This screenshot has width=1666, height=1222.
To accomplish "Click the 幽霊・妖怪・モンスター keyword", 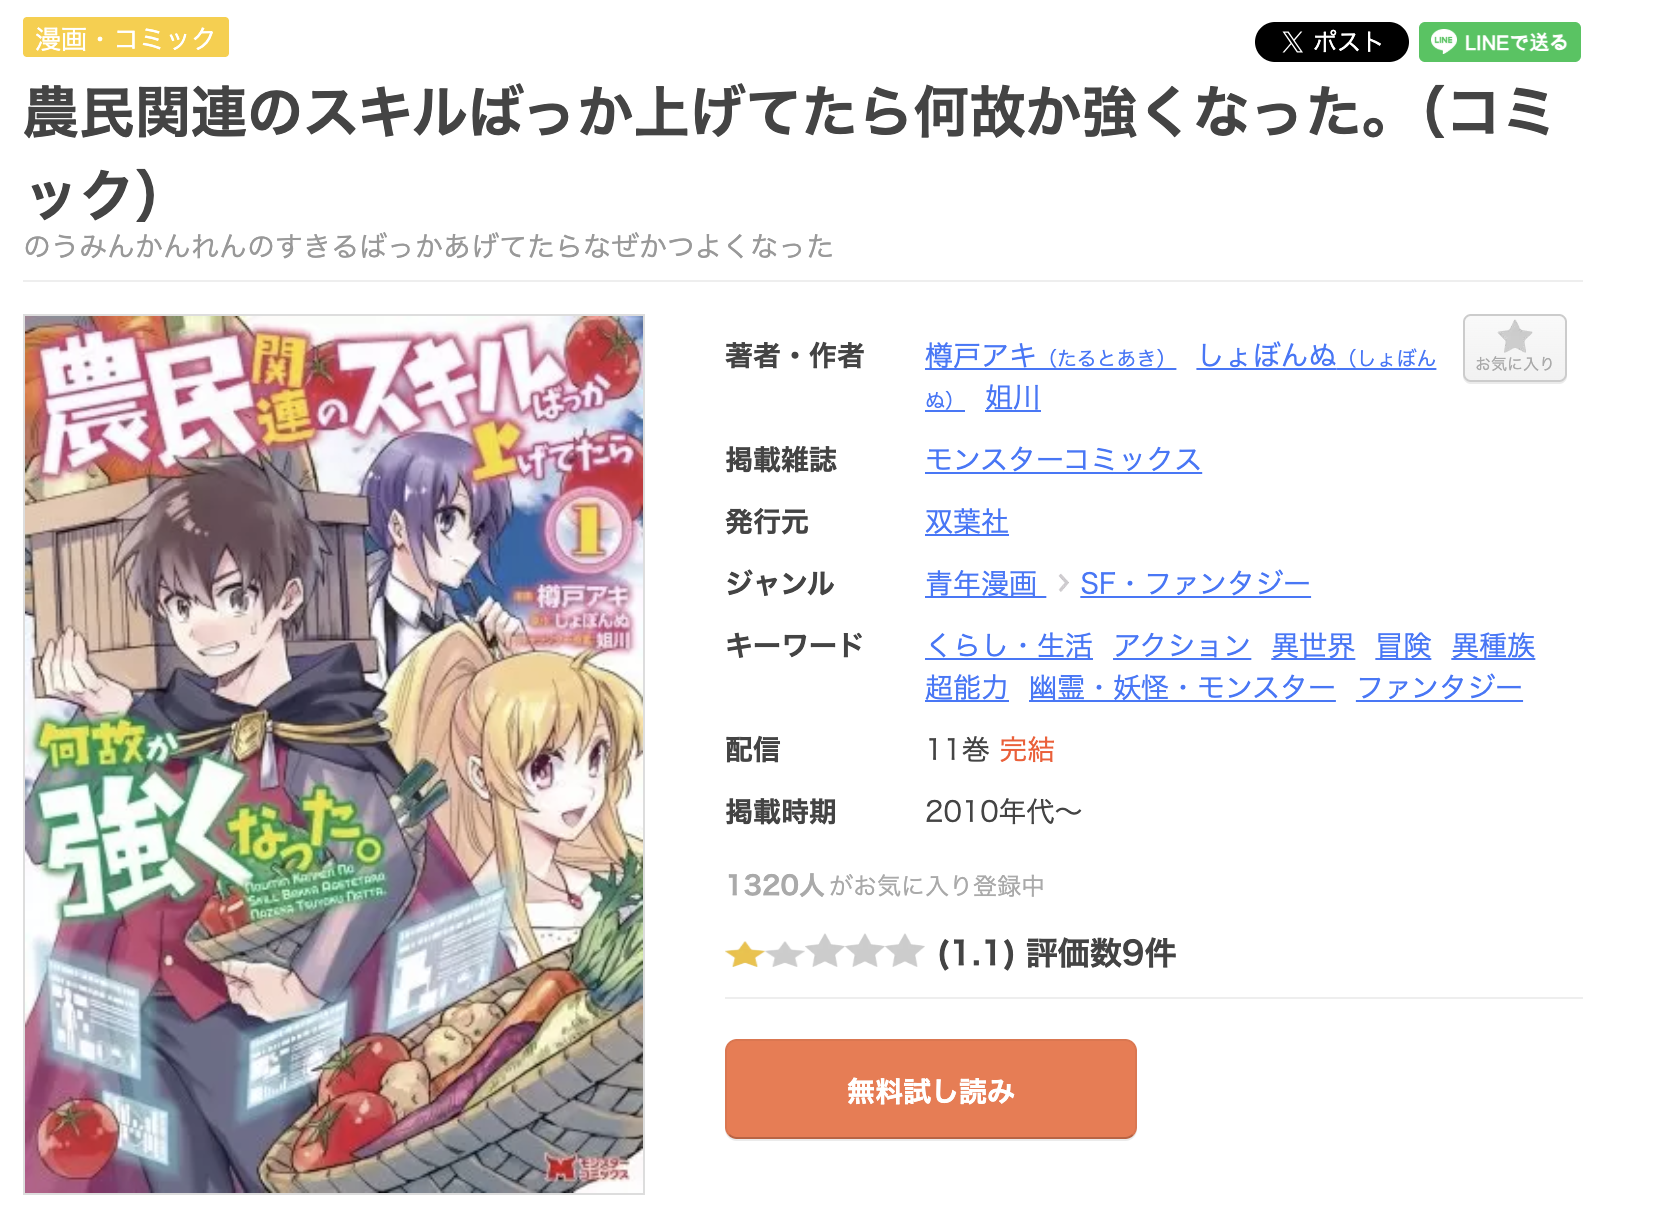I will coord(1182,688).
